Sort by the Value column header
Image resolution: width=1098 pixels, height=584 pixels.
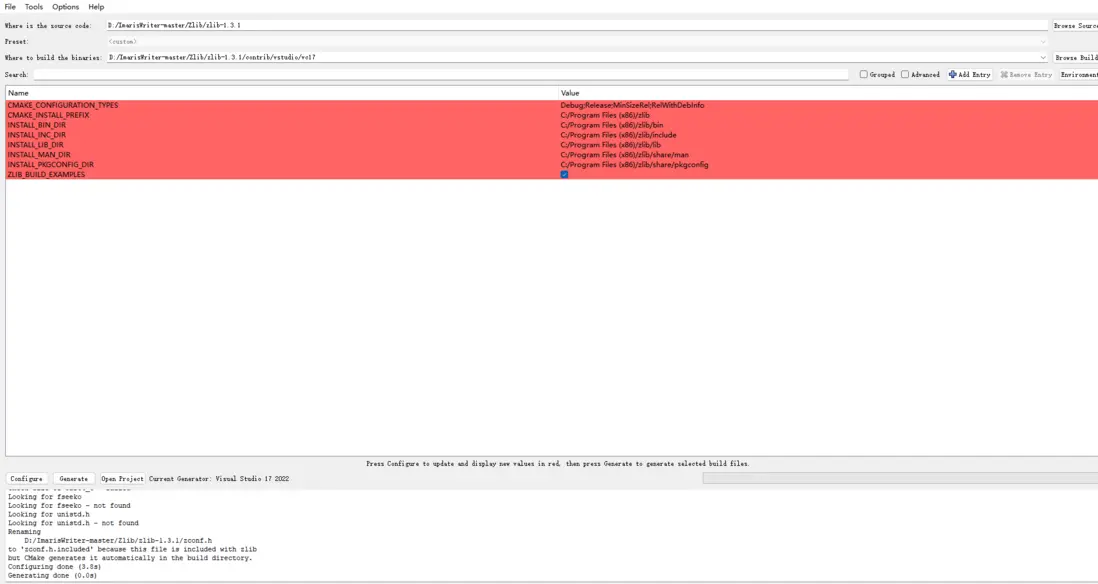coord(828,93)
